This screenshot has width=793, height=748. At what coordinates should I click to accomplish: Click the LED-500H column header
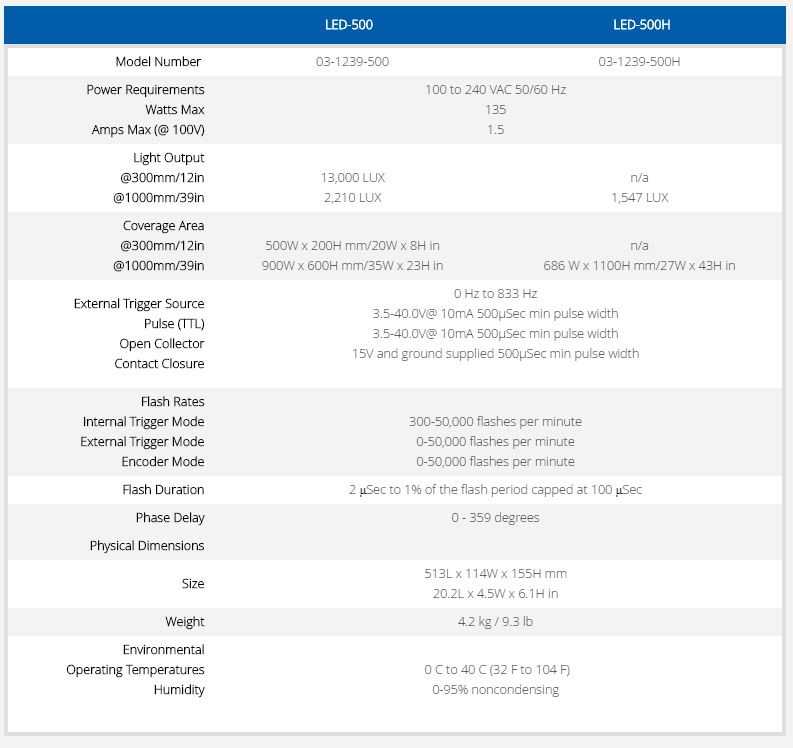(x=641, y=25)
